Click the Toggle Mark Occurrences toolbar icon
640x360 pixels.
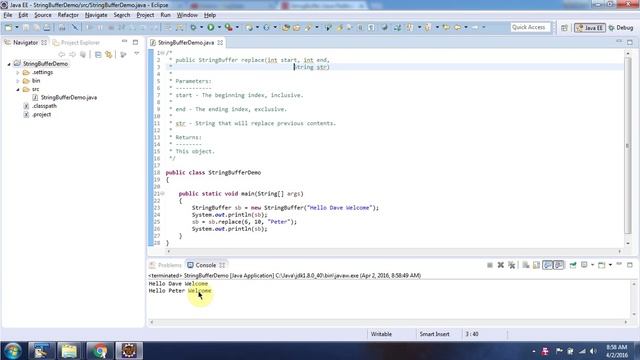pyautogui.click(x=339, y=27)
